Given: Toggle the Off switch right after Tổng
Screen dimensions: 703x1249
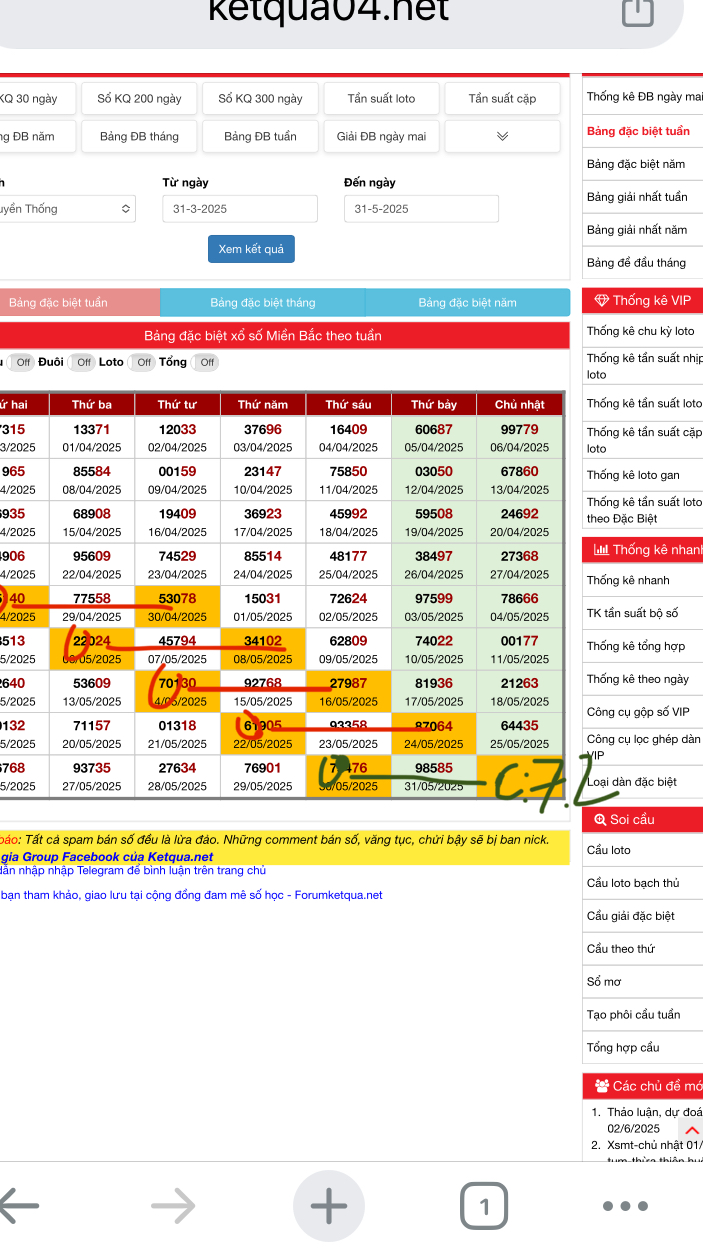Looking at the screenshot, I should tap(207, 363).
